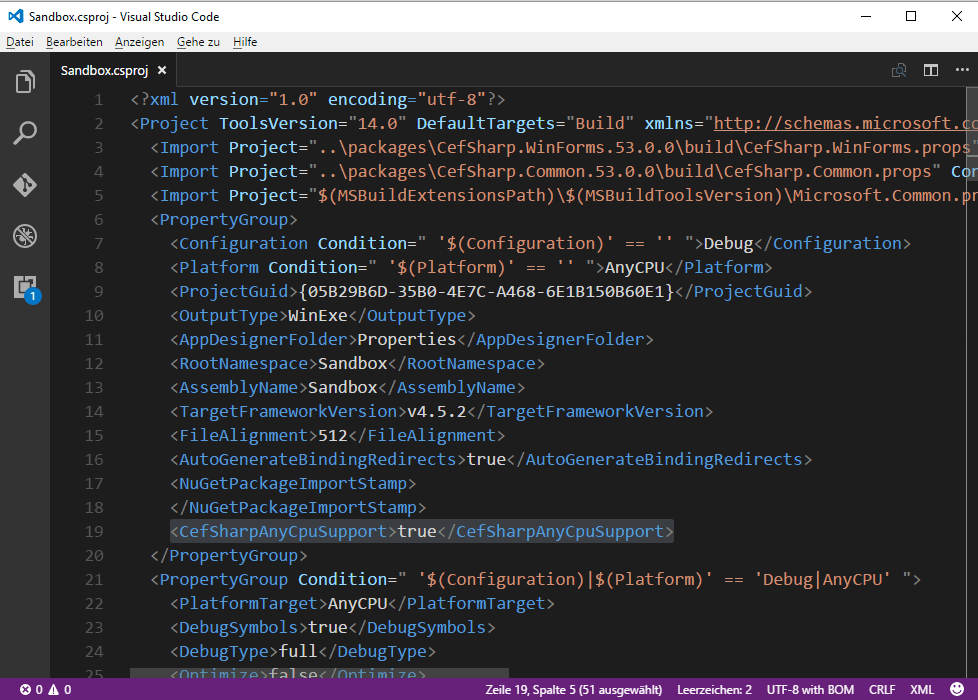Open the Explorer view in activity bar

click(25, 82)
